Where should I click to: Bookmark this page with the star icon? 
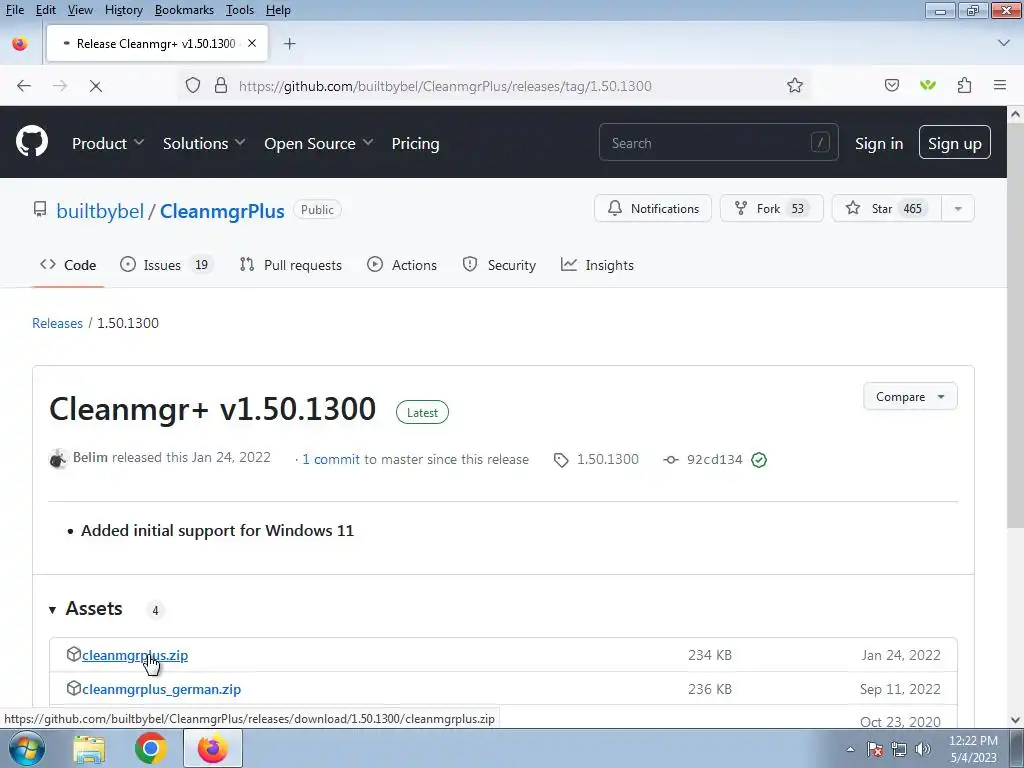[795, 86]
